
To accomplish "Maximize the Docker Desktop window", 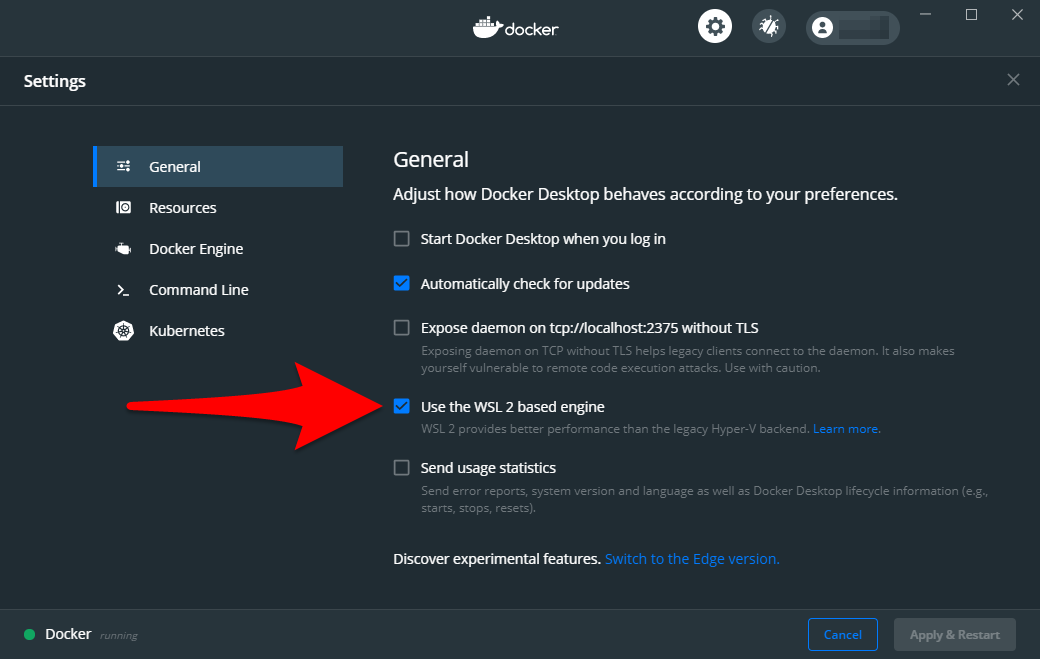I will click(971, 15).
